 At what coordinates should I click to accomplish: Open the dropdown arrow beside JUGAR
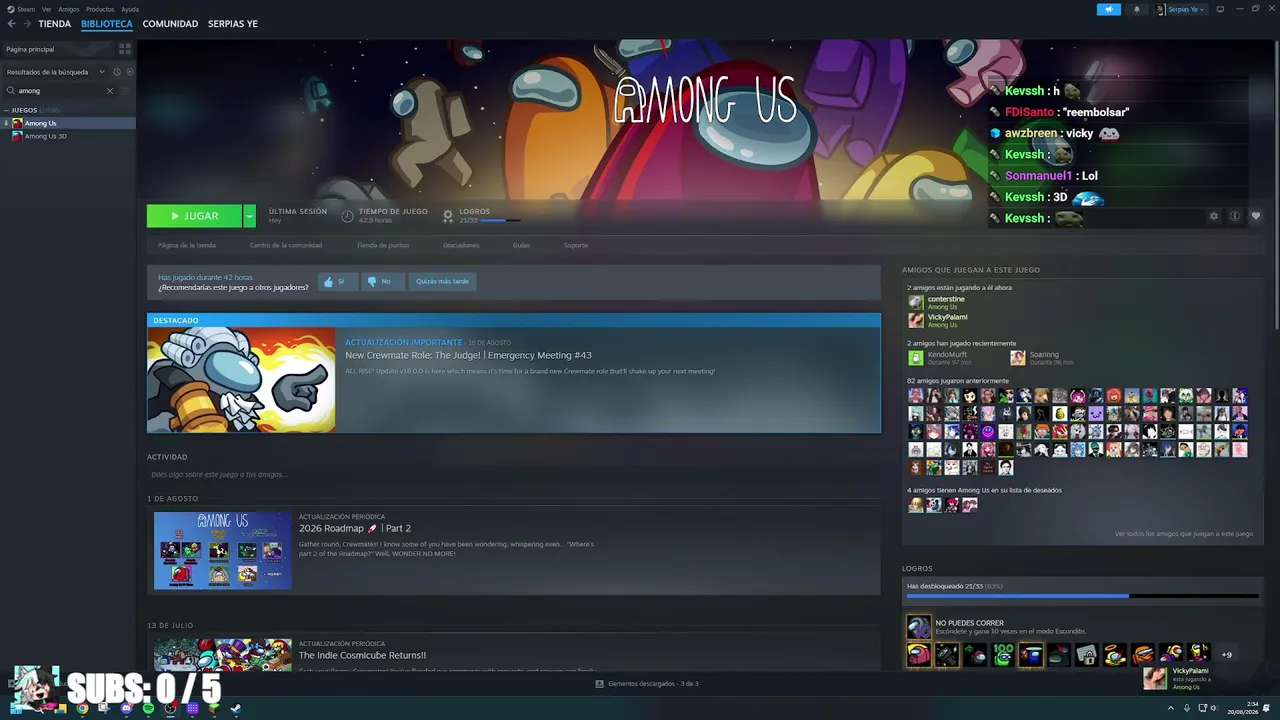click(x=249, y=216)
